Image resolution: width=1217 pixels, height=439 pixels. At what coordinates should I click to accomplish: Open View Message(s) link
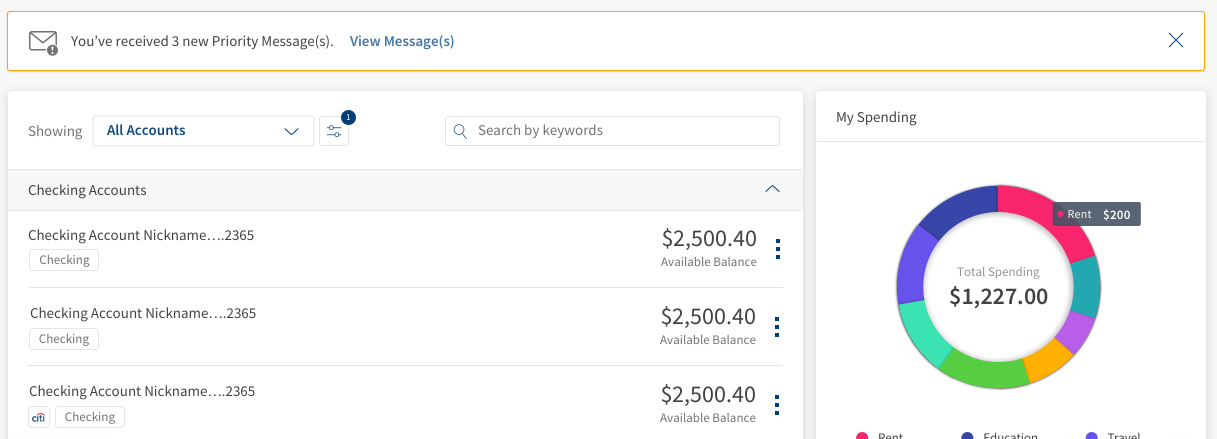click(402, 41)
